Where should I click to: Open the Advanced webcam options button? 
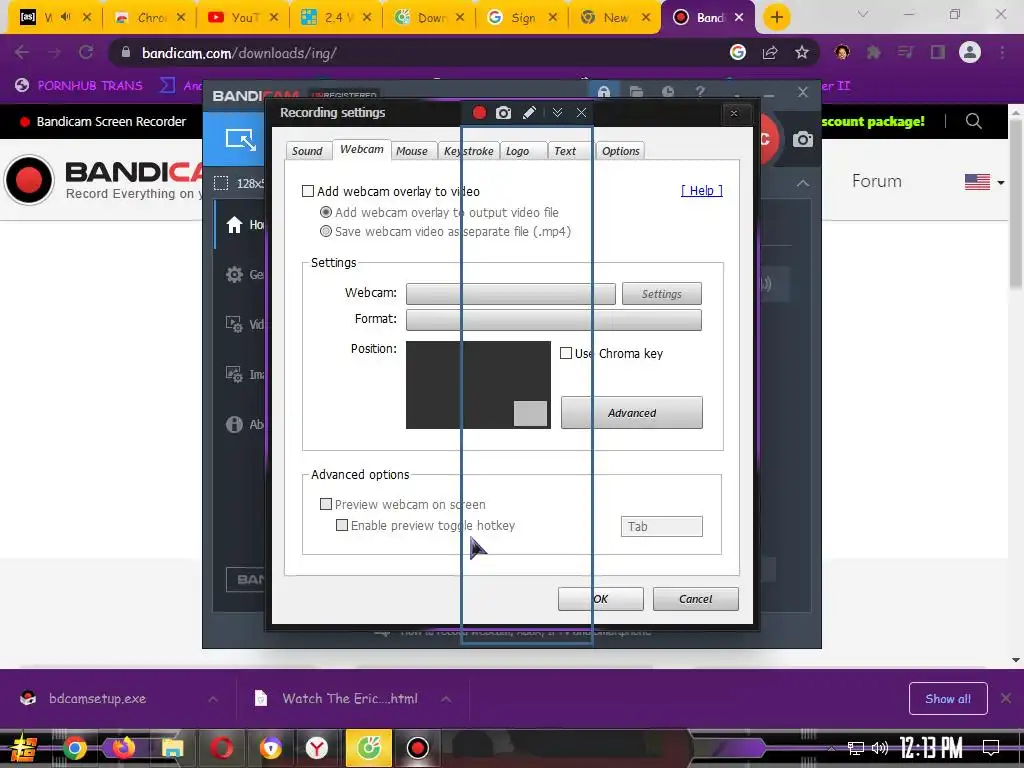click(x=632, y=413)
